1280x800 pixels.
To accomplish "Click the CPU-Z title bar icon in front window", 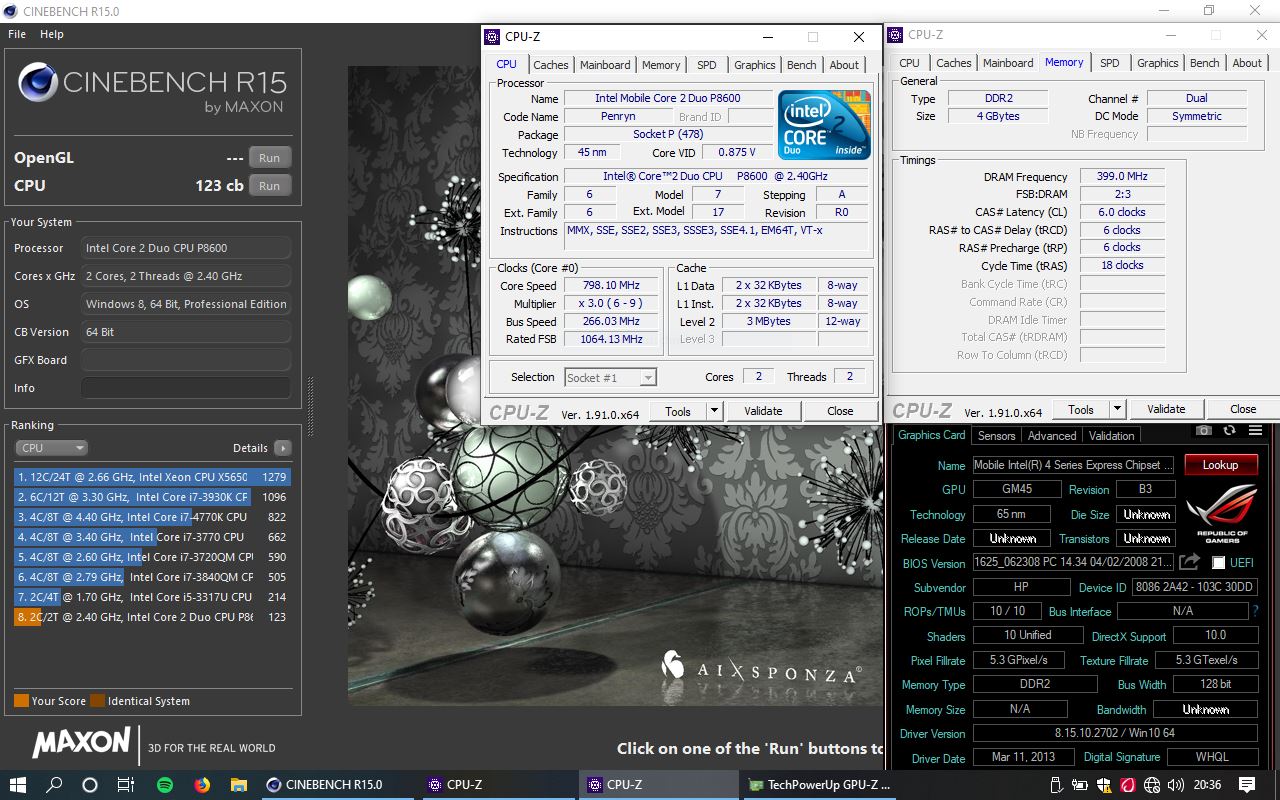I will [492, 37].
